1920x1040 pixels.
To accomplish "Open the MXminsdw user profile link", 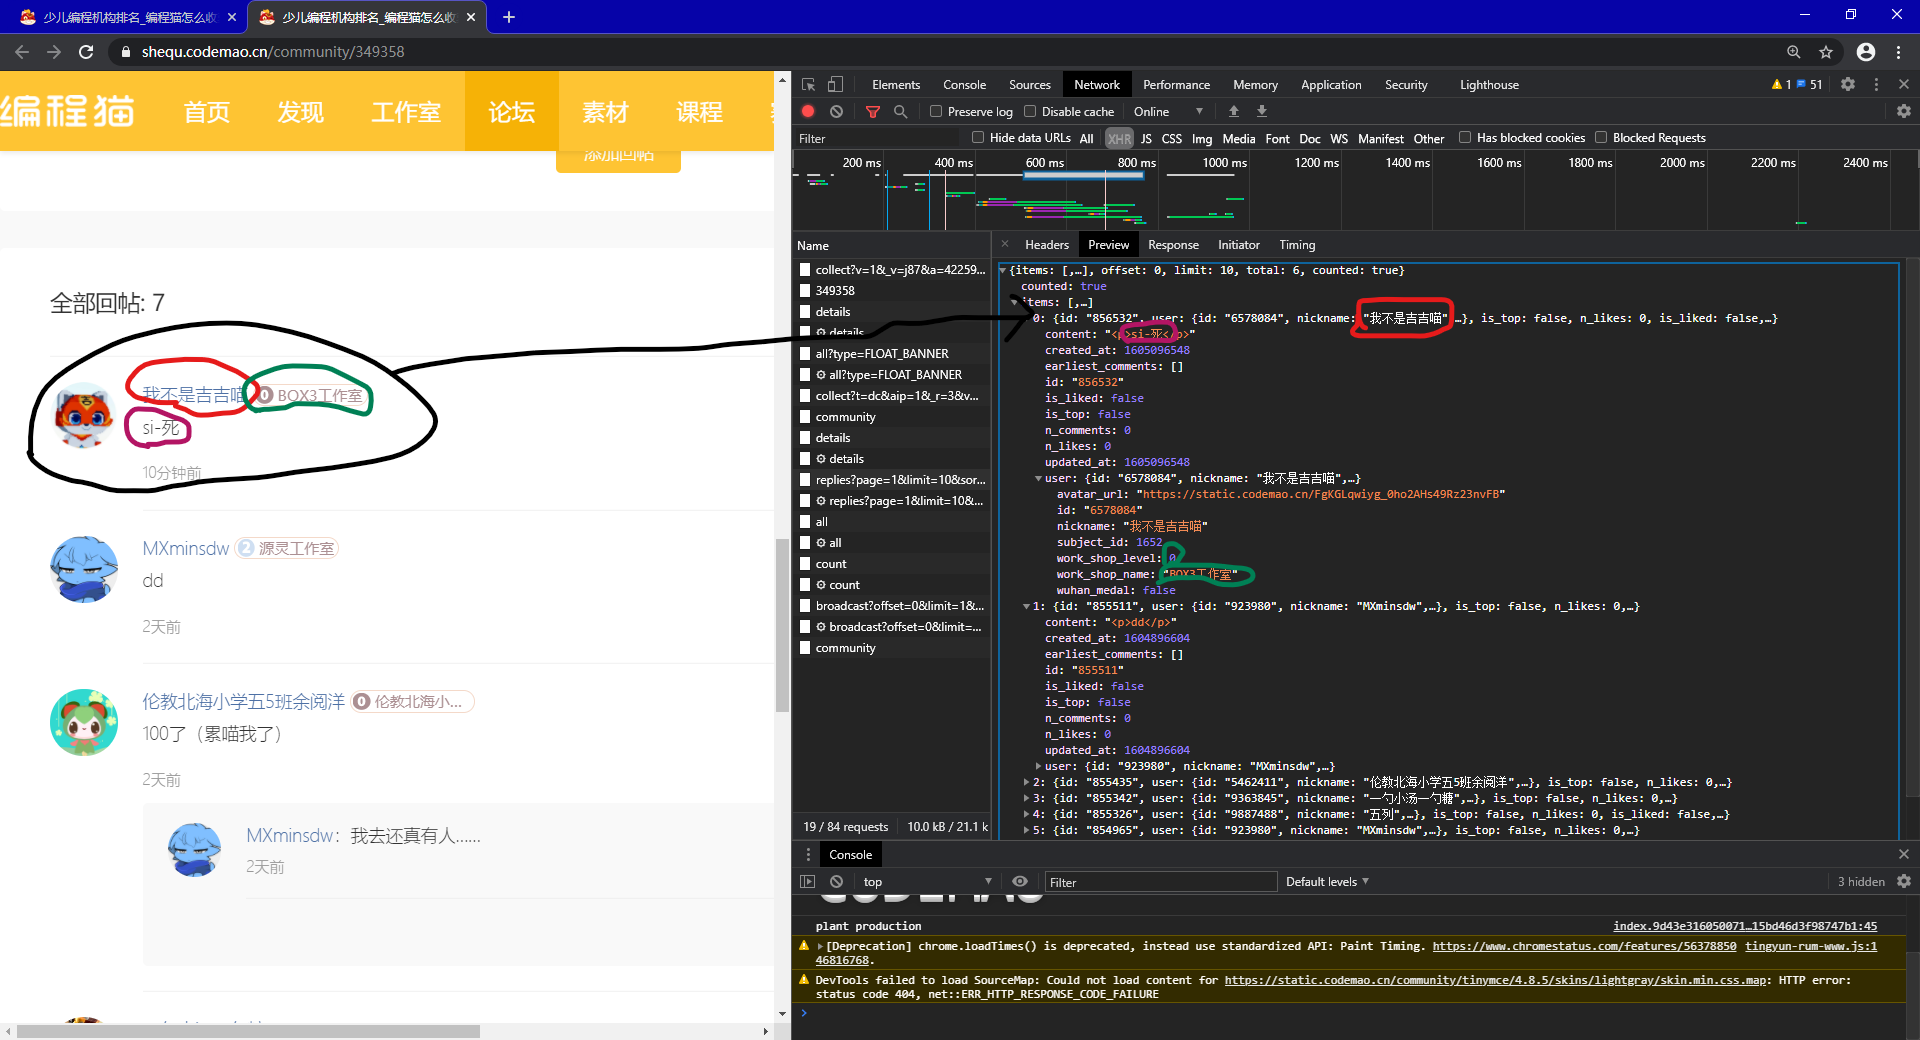I will pos(186,548).
